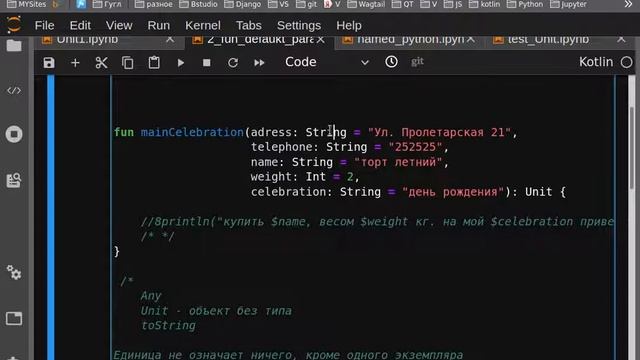The height and width of the screenshot is (360, 640).
Task: Open the Tabs menu
Action: coord(249,25)
